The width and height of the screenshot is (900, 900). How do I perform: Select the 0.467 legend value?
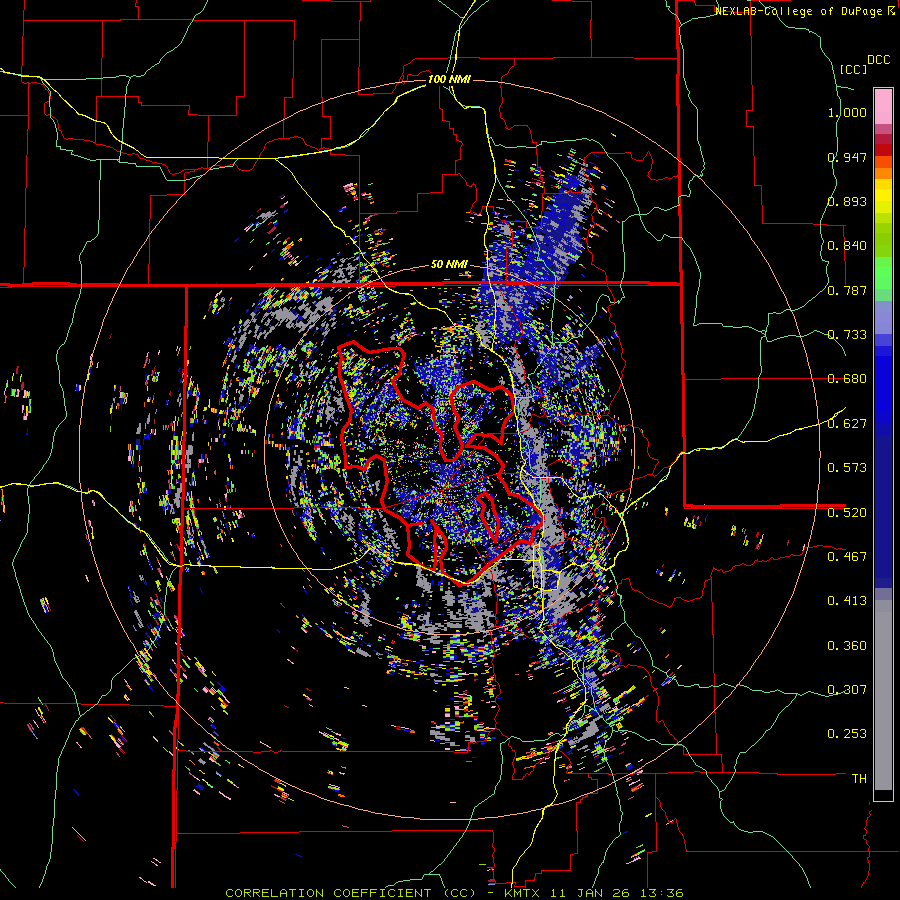847,556
